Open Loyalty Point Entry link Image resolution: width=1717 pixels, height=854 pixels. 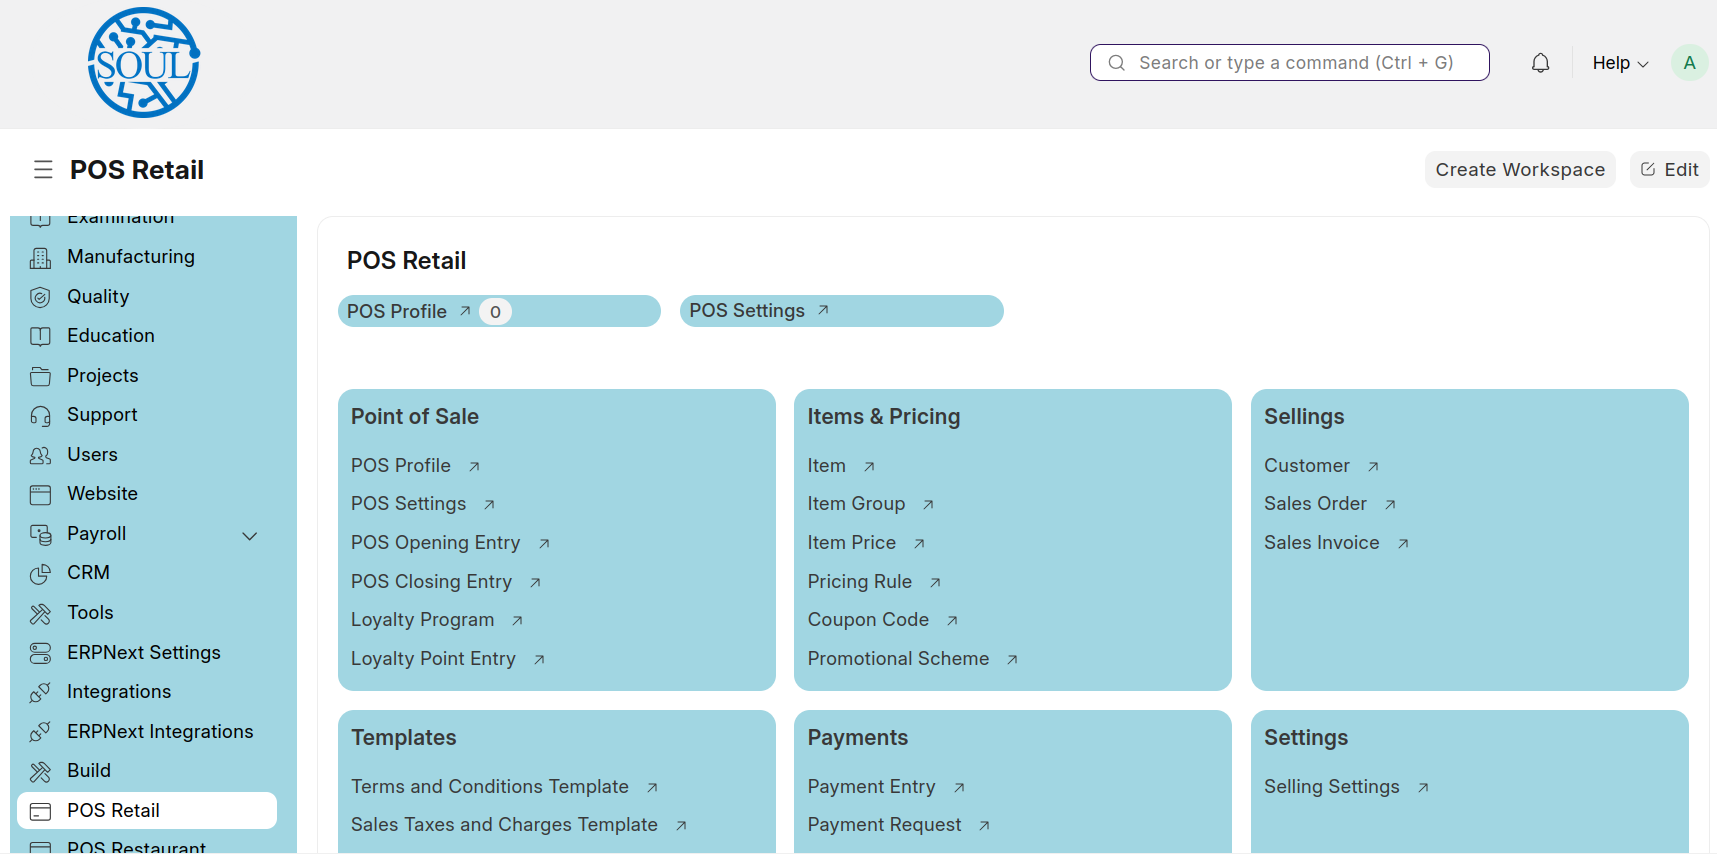tap(433, 659)
